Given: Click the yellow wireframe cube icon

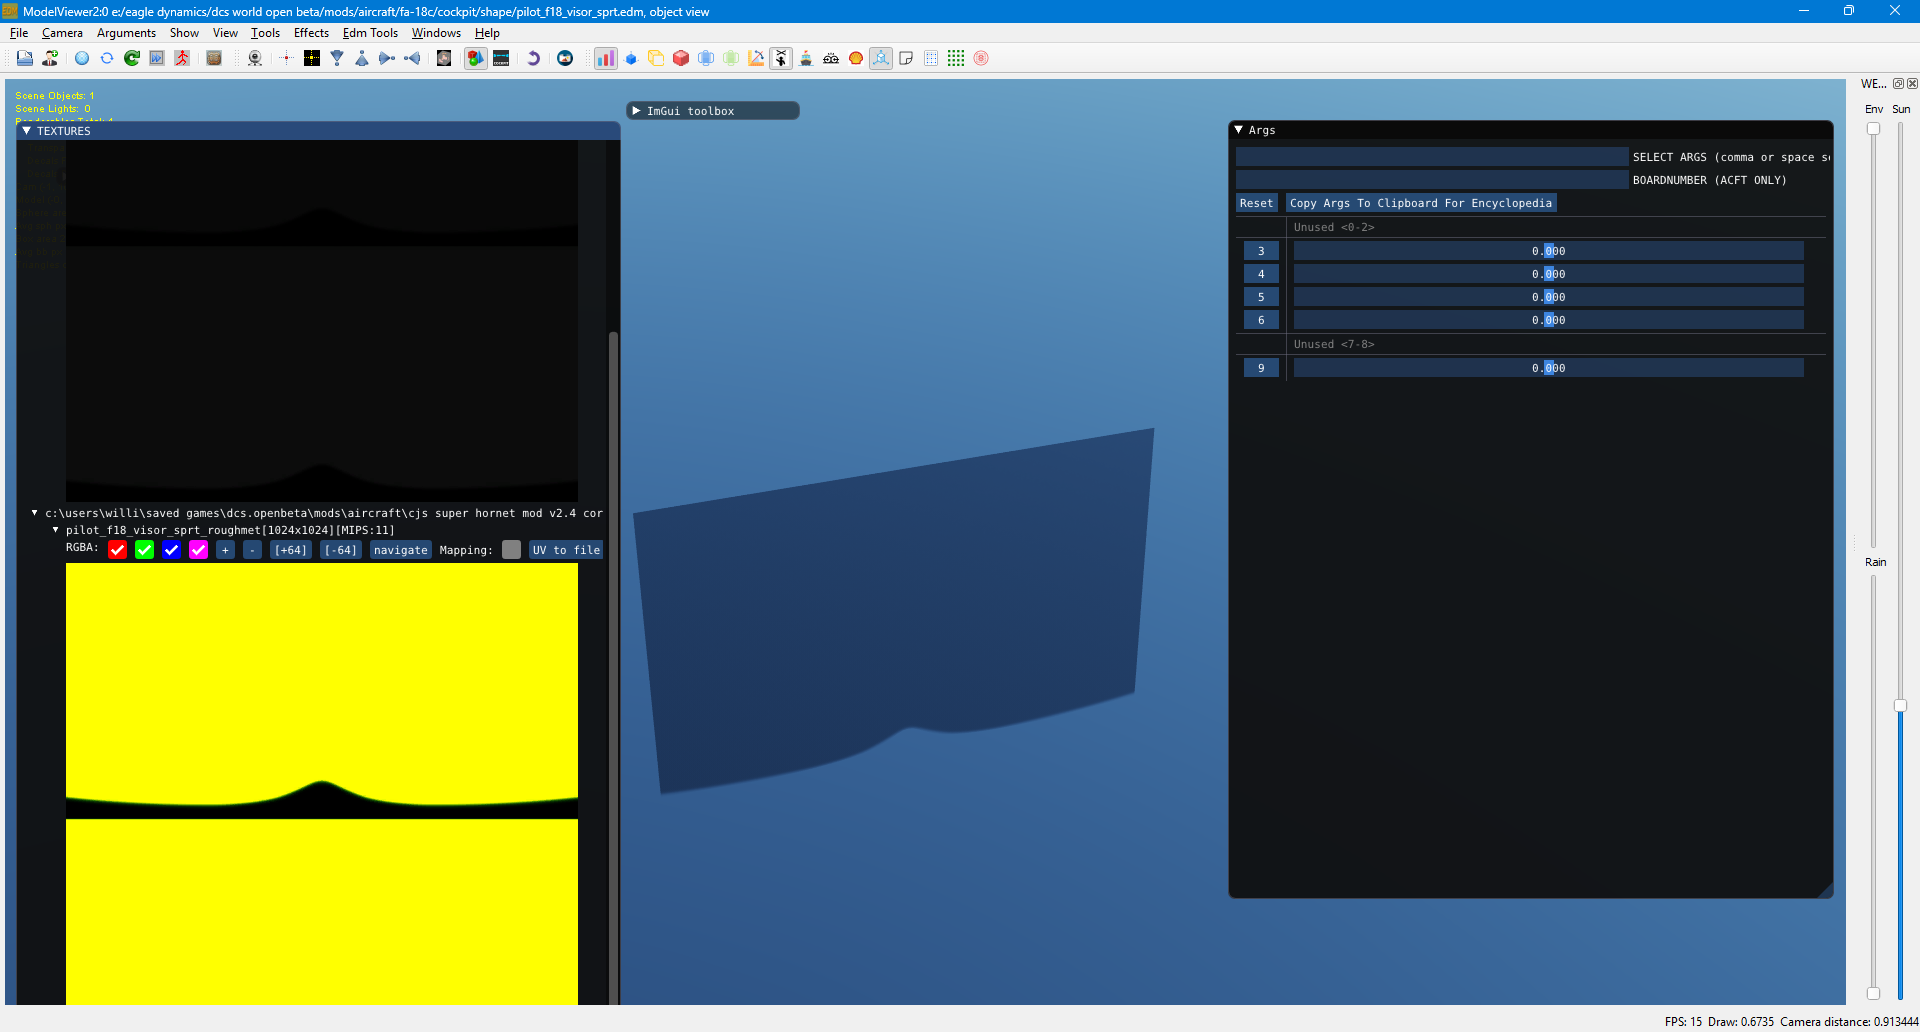Looking at the screenshot, I should coord(656,58).
